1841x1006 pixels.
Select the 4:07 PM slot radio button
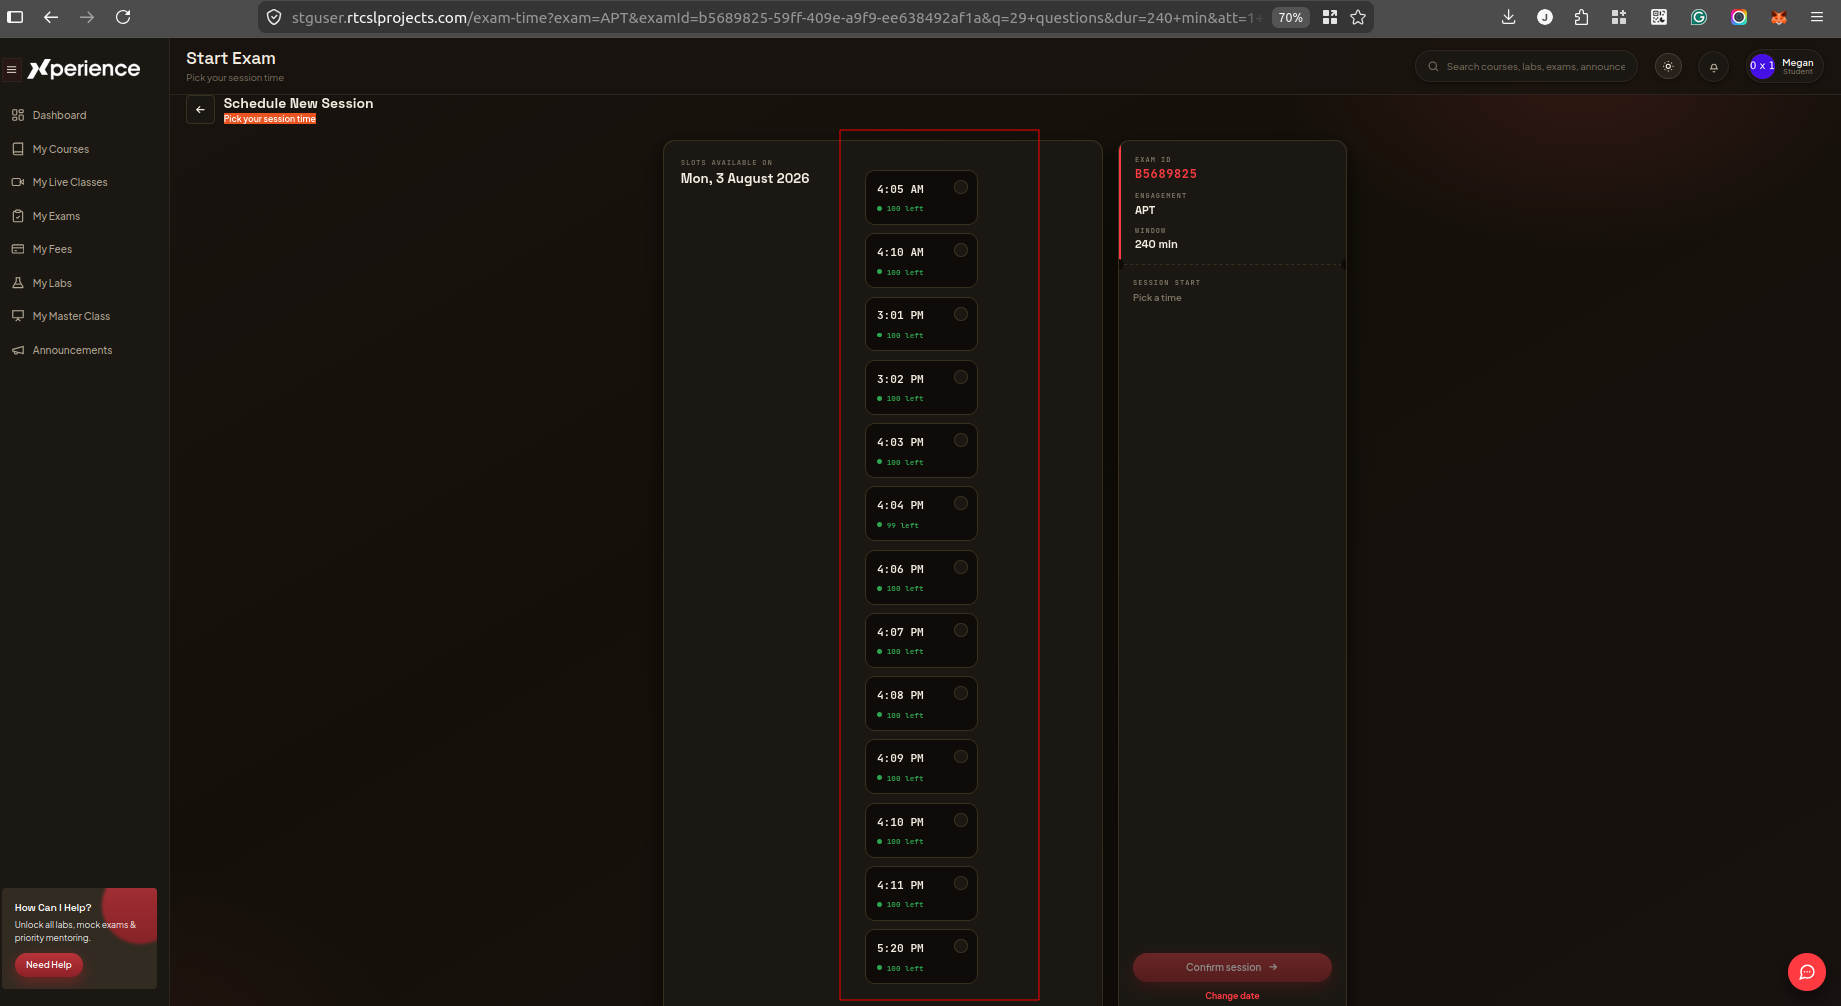pyautogui.click(x=960, y=630)
